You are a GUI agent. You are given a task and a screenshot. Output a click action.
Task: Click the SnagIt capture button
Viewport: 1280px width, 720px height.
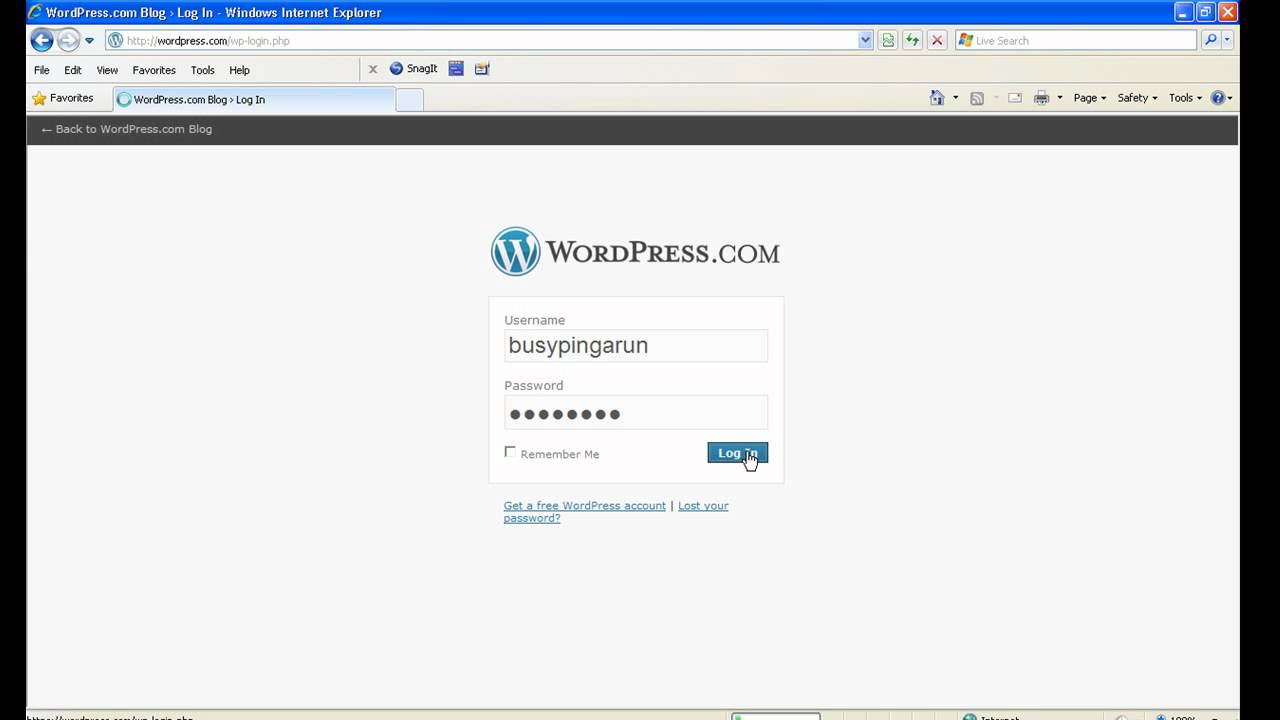(414, 69)
